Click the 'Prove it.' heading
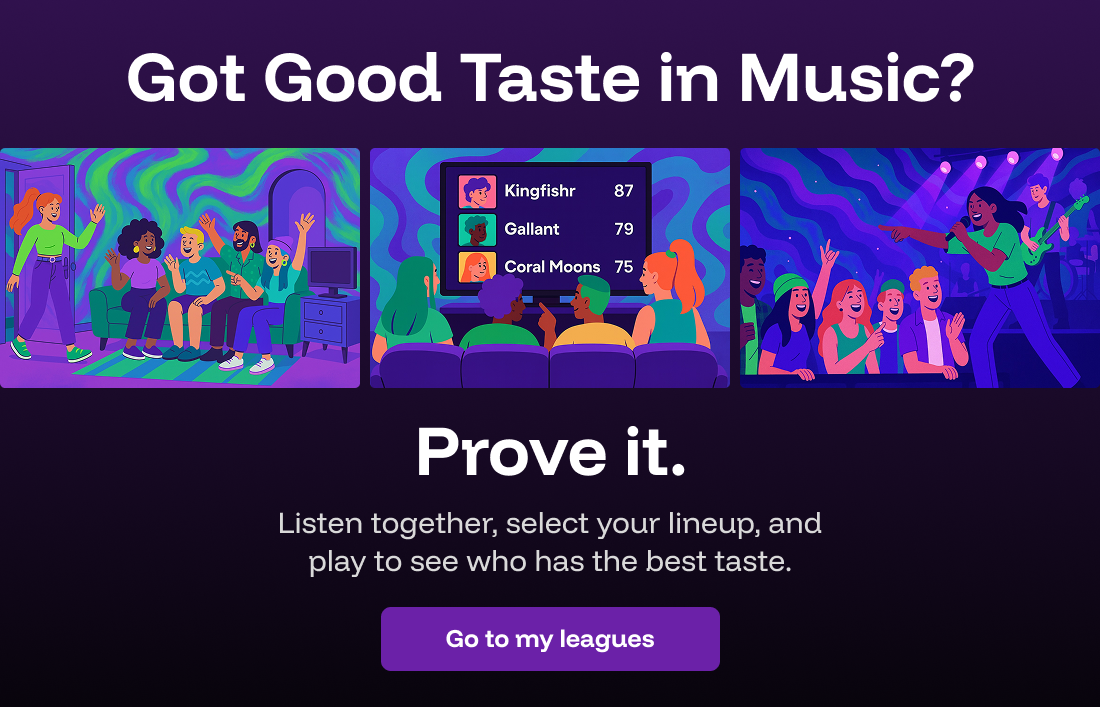This screenshot has width=1100, height=707. pyautogui.click(x=550, y=452)
